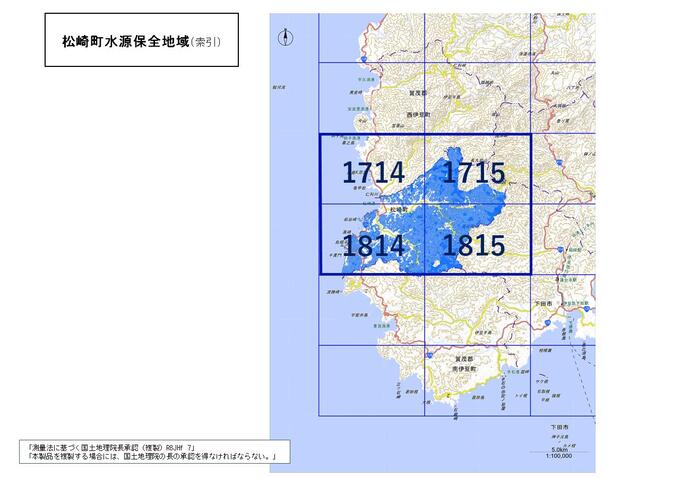The height and width of the screenshot is (478, 690).
Task: Click the 賀茂郡 label above 南伊豆町
Action: [x=464, y=359]
